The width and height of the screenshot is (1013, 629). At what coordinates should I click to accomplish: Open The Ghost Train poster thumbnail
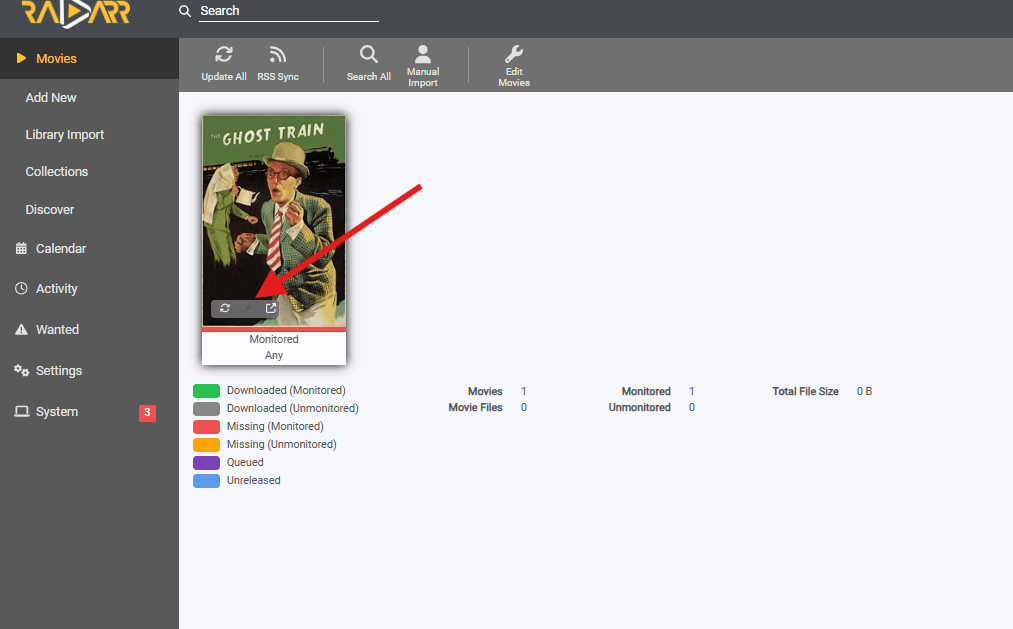point(274,221)
